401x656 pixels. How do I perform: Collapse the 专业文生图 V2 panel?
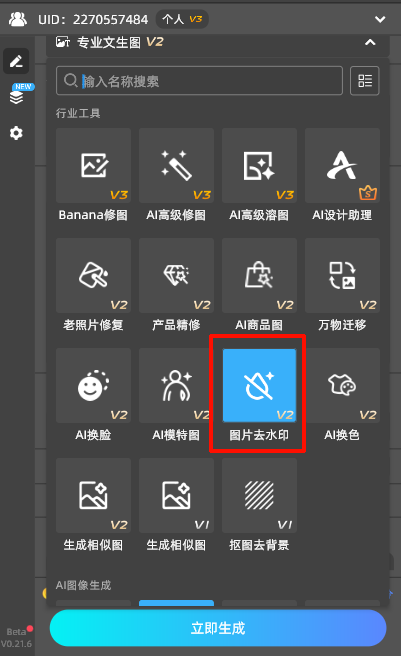pos(370,42)
